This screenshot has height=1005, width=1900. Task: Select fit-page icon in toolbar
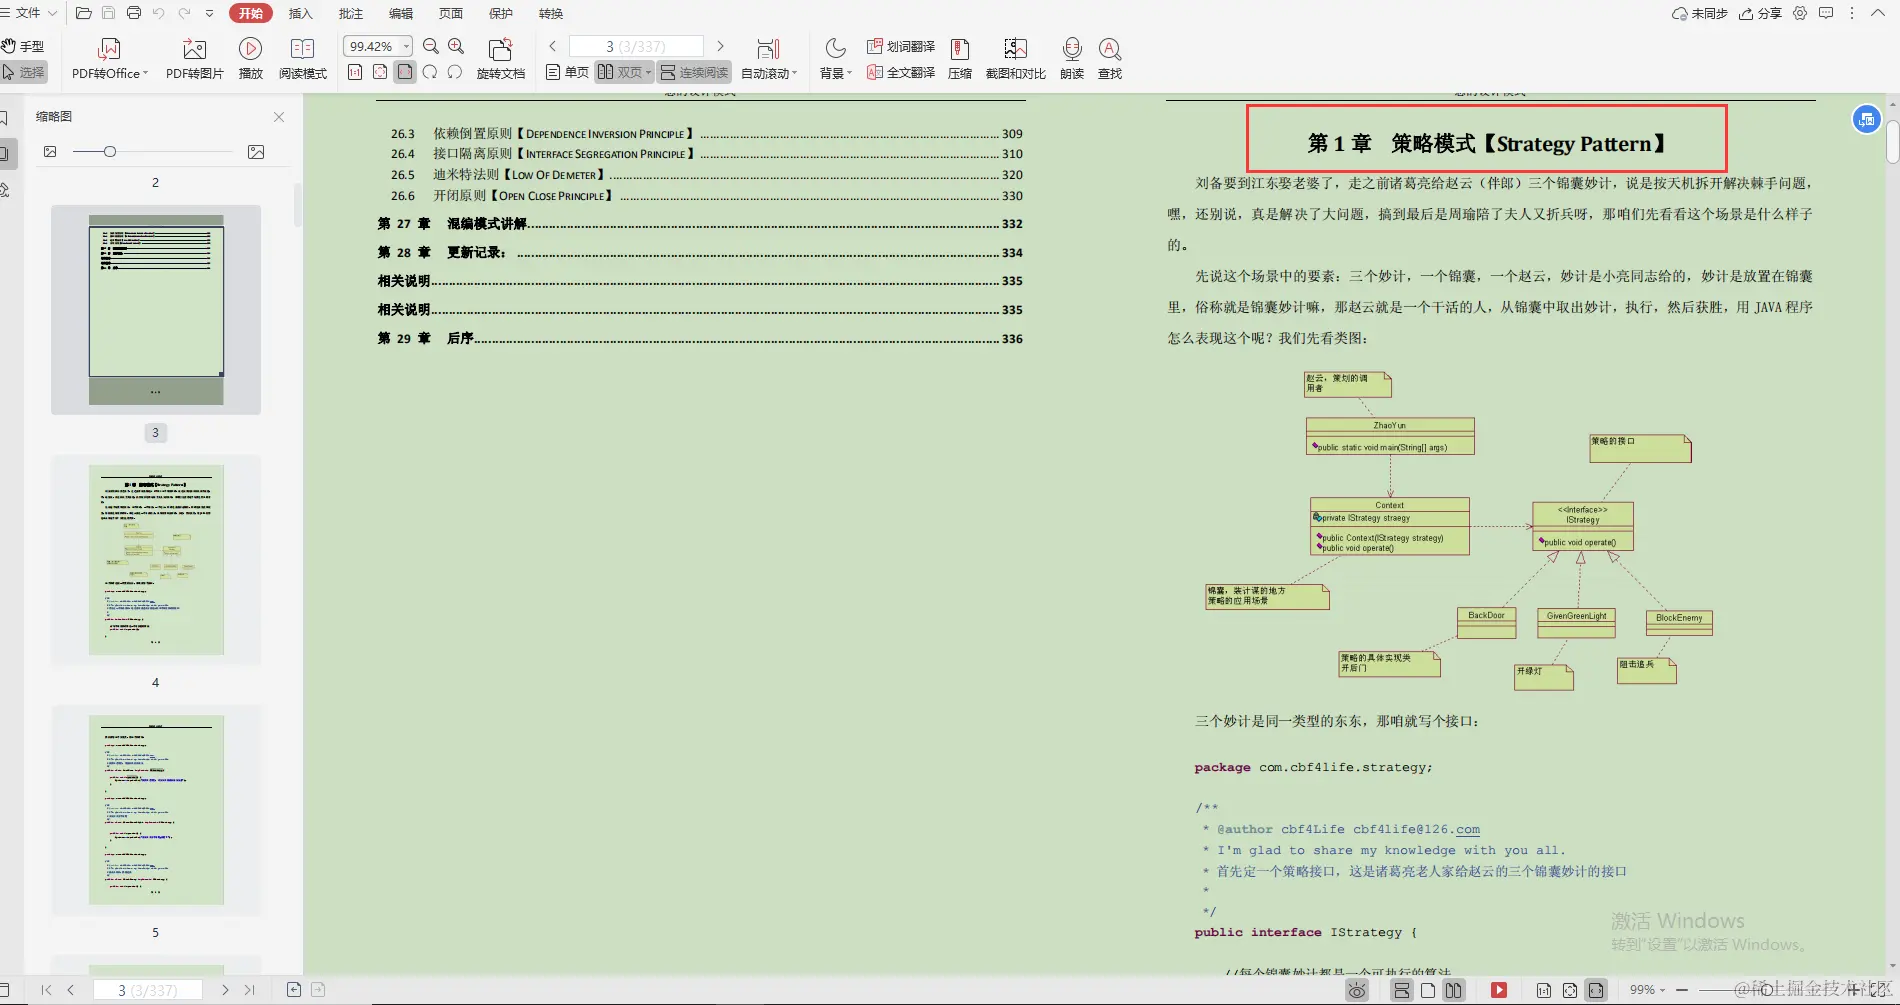[x=380, y=72]
